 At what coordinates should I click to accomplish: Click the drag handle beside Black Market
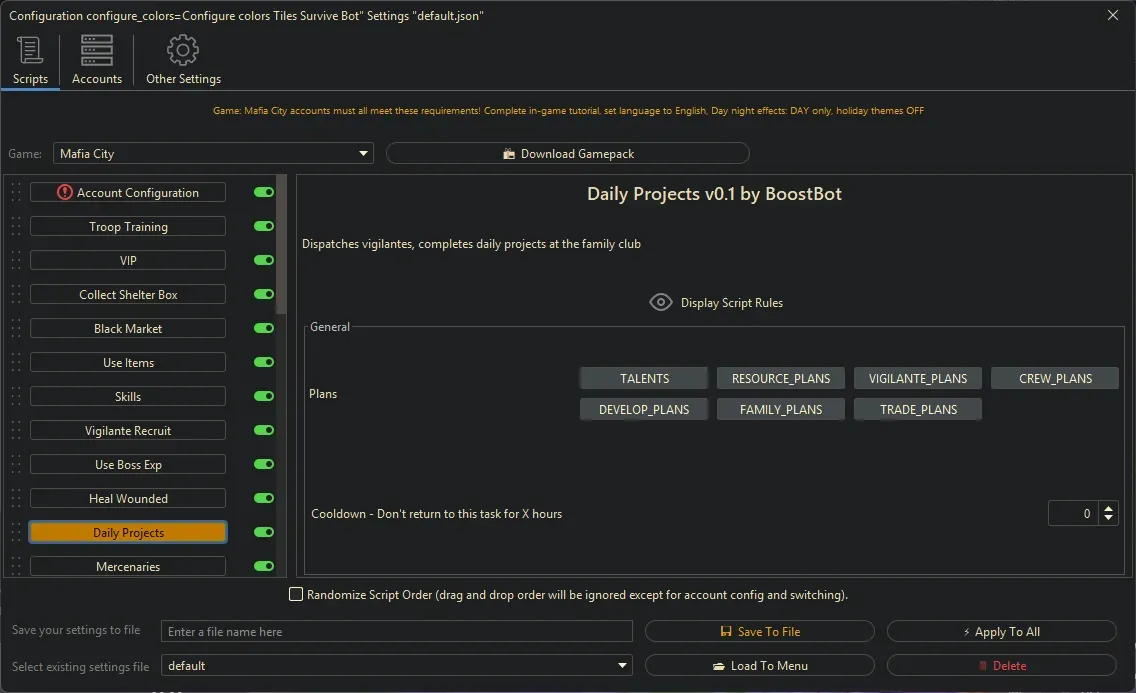pyautogui.click(x=16, y=329)
